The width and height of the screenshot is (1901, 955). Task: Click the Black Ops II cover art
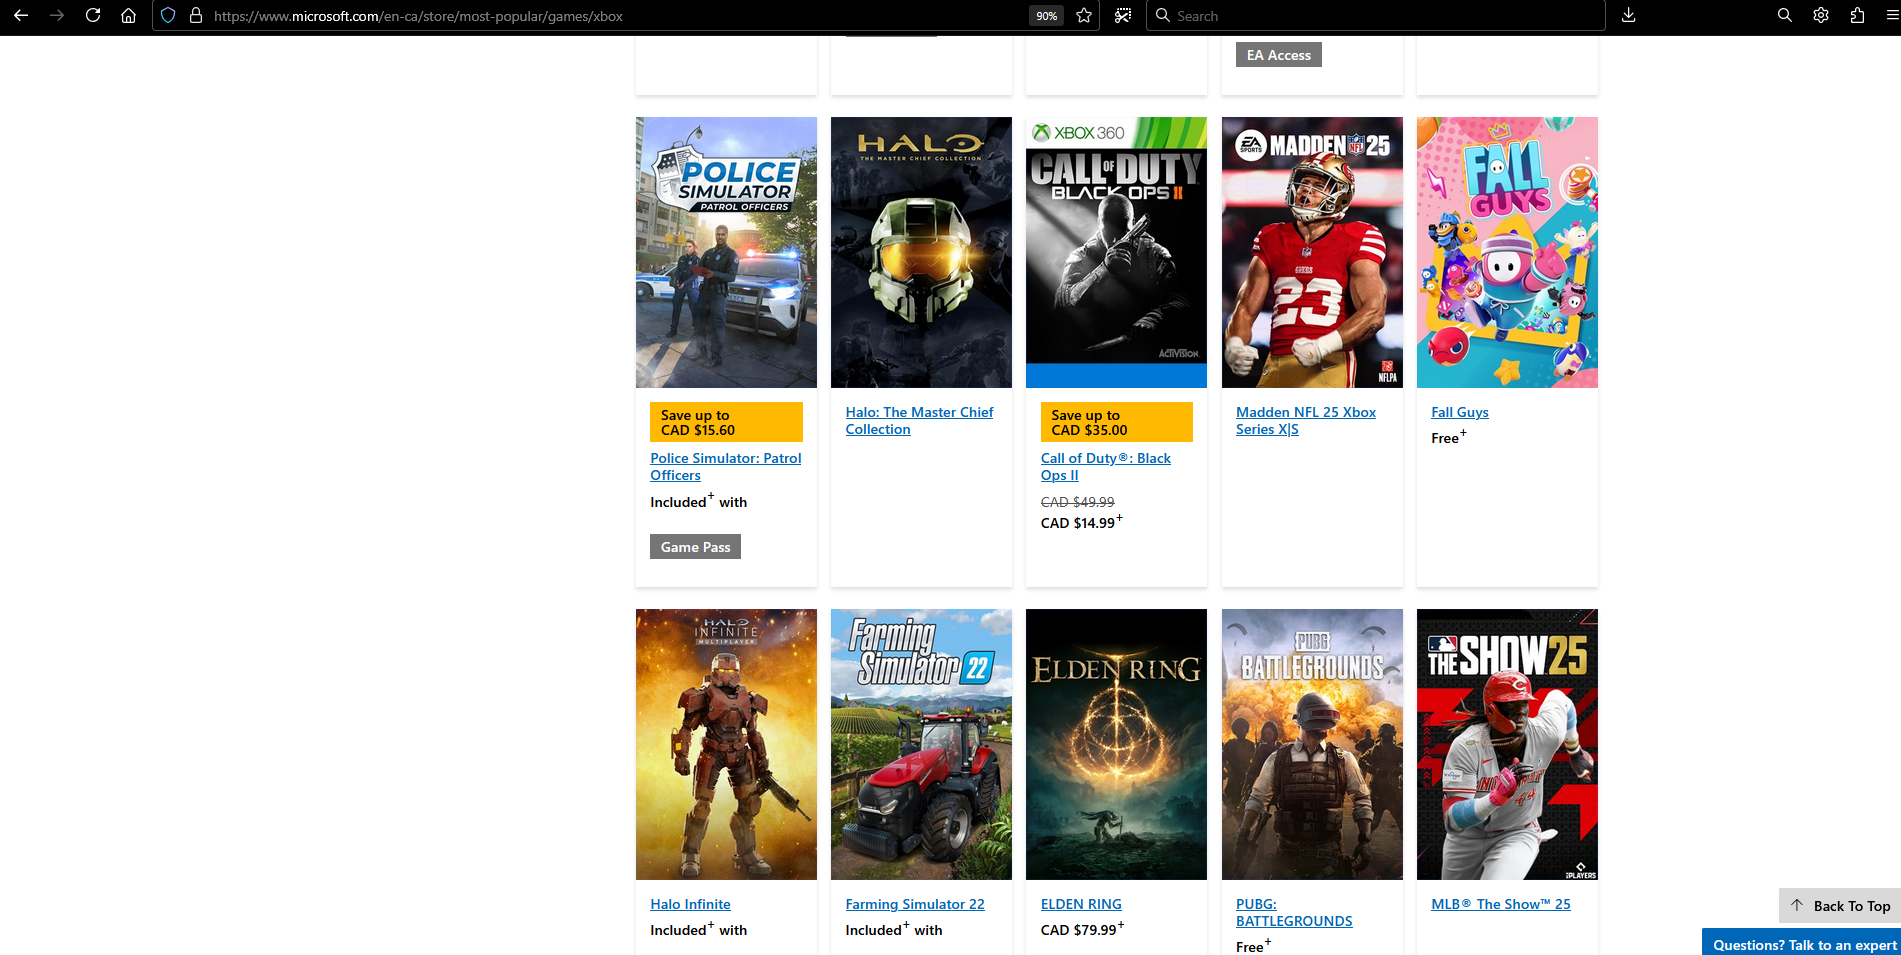(1116, 252)
